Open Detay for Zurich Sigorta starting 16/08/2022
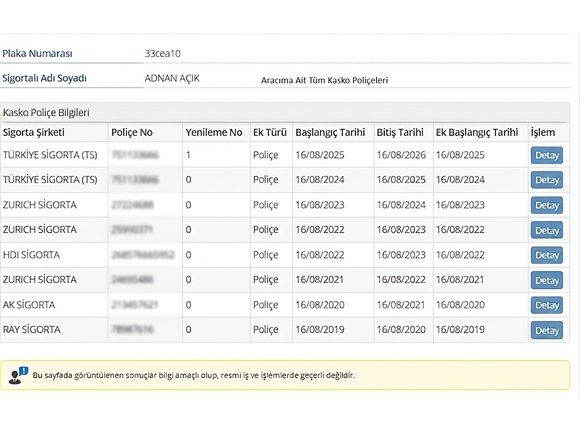The width and height of the screenshot is (580, 435). tap(547, 230)
